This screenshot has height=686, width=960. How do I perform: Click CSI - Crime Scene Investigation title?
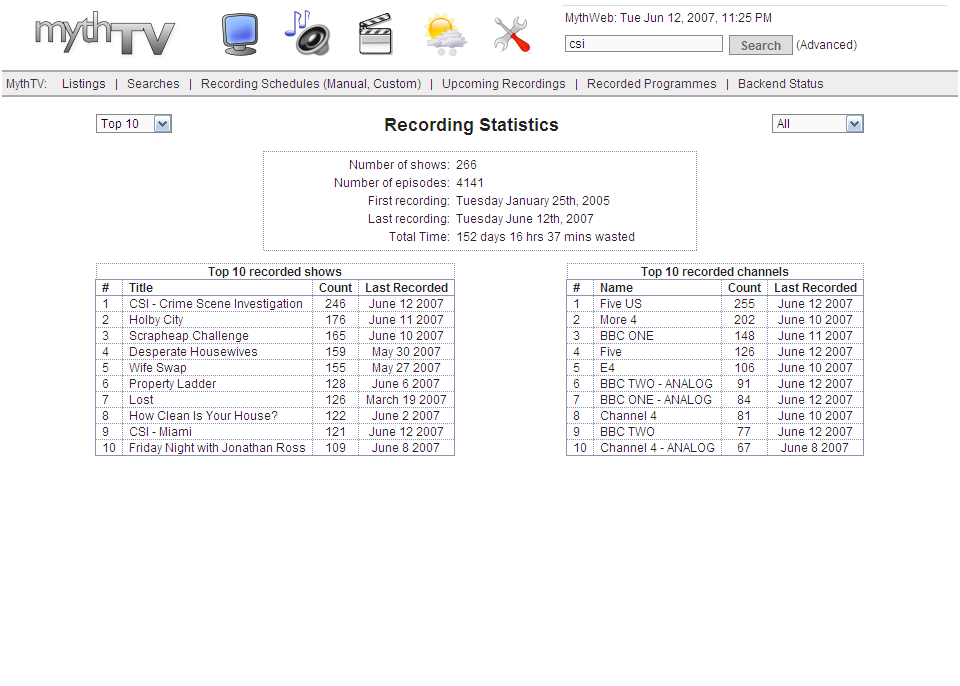click(216, 304)
